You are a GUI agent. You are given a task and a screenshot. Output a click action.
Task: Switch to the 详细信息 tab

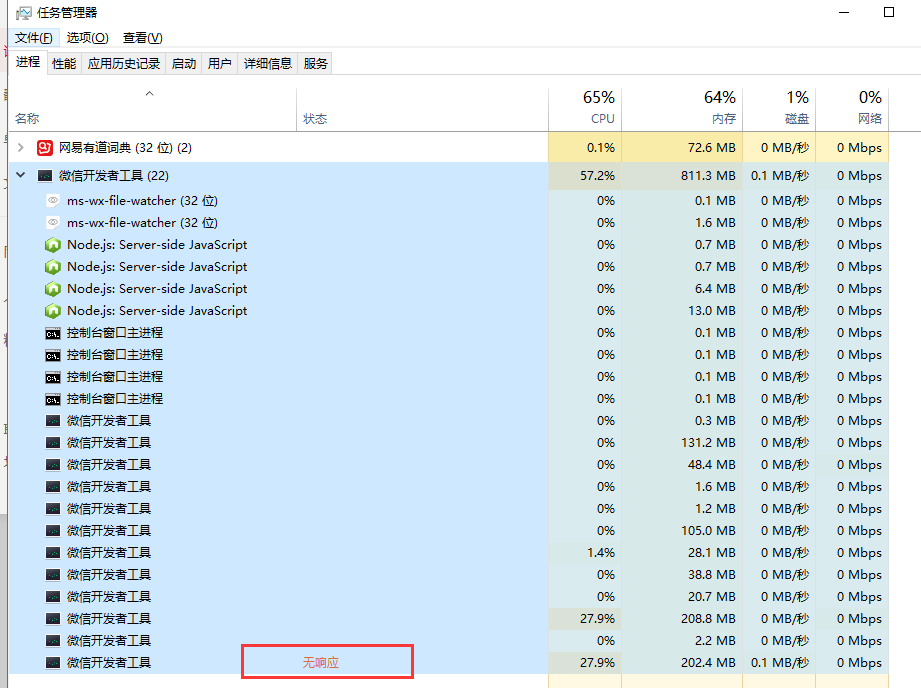click(268, 63)
